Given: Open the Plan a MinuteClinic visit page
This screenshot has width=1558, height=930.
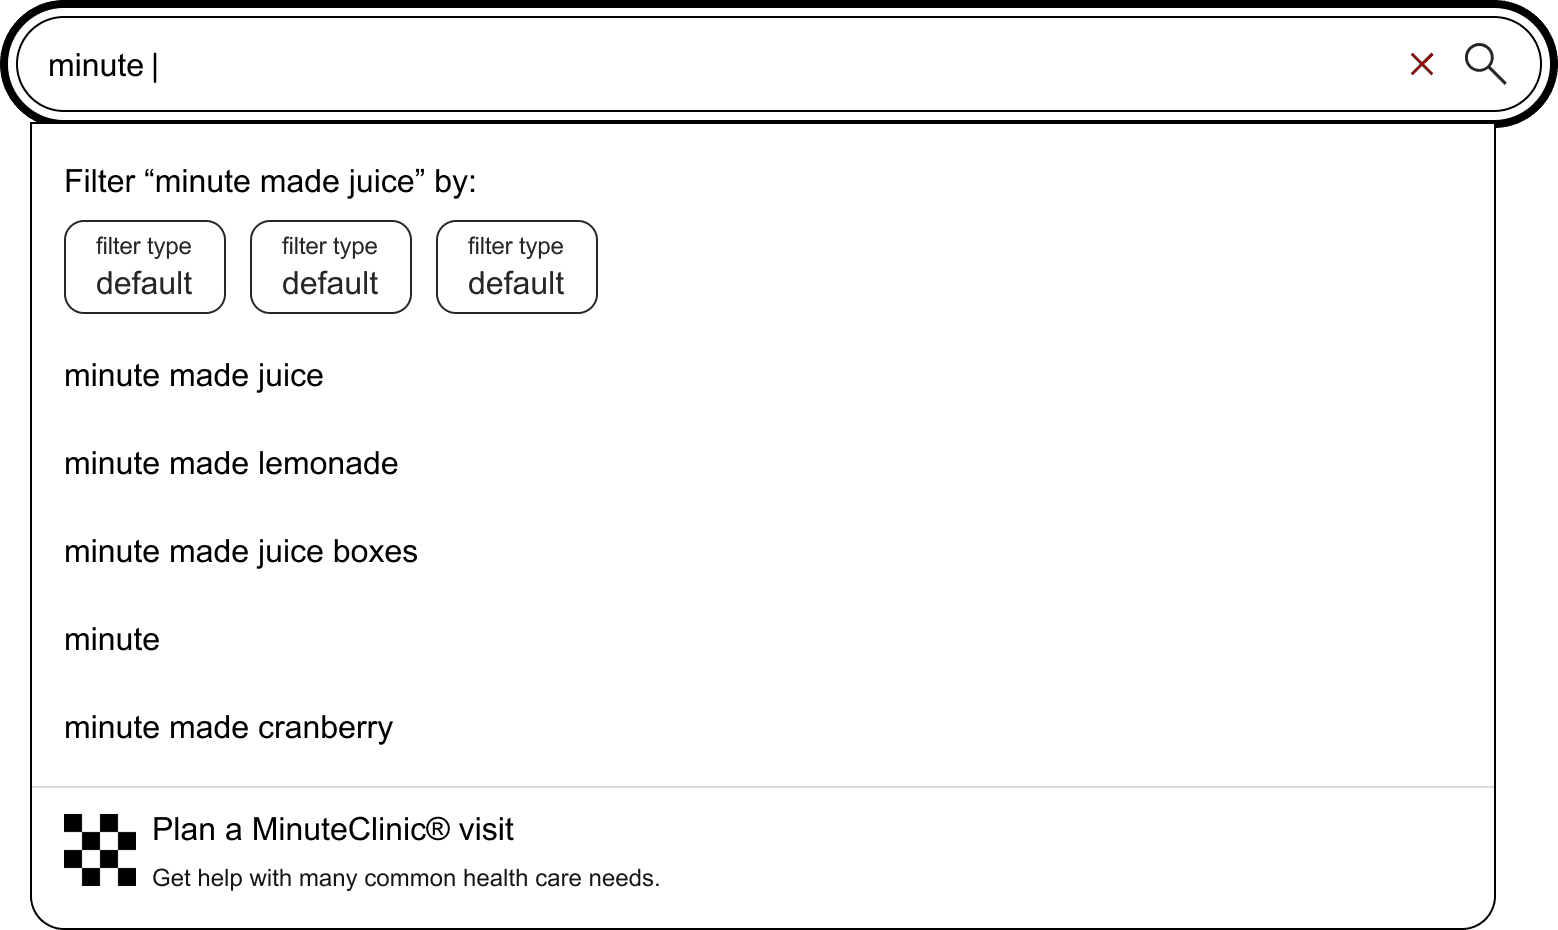Looking at the screenshot, I should pos(332,829).
